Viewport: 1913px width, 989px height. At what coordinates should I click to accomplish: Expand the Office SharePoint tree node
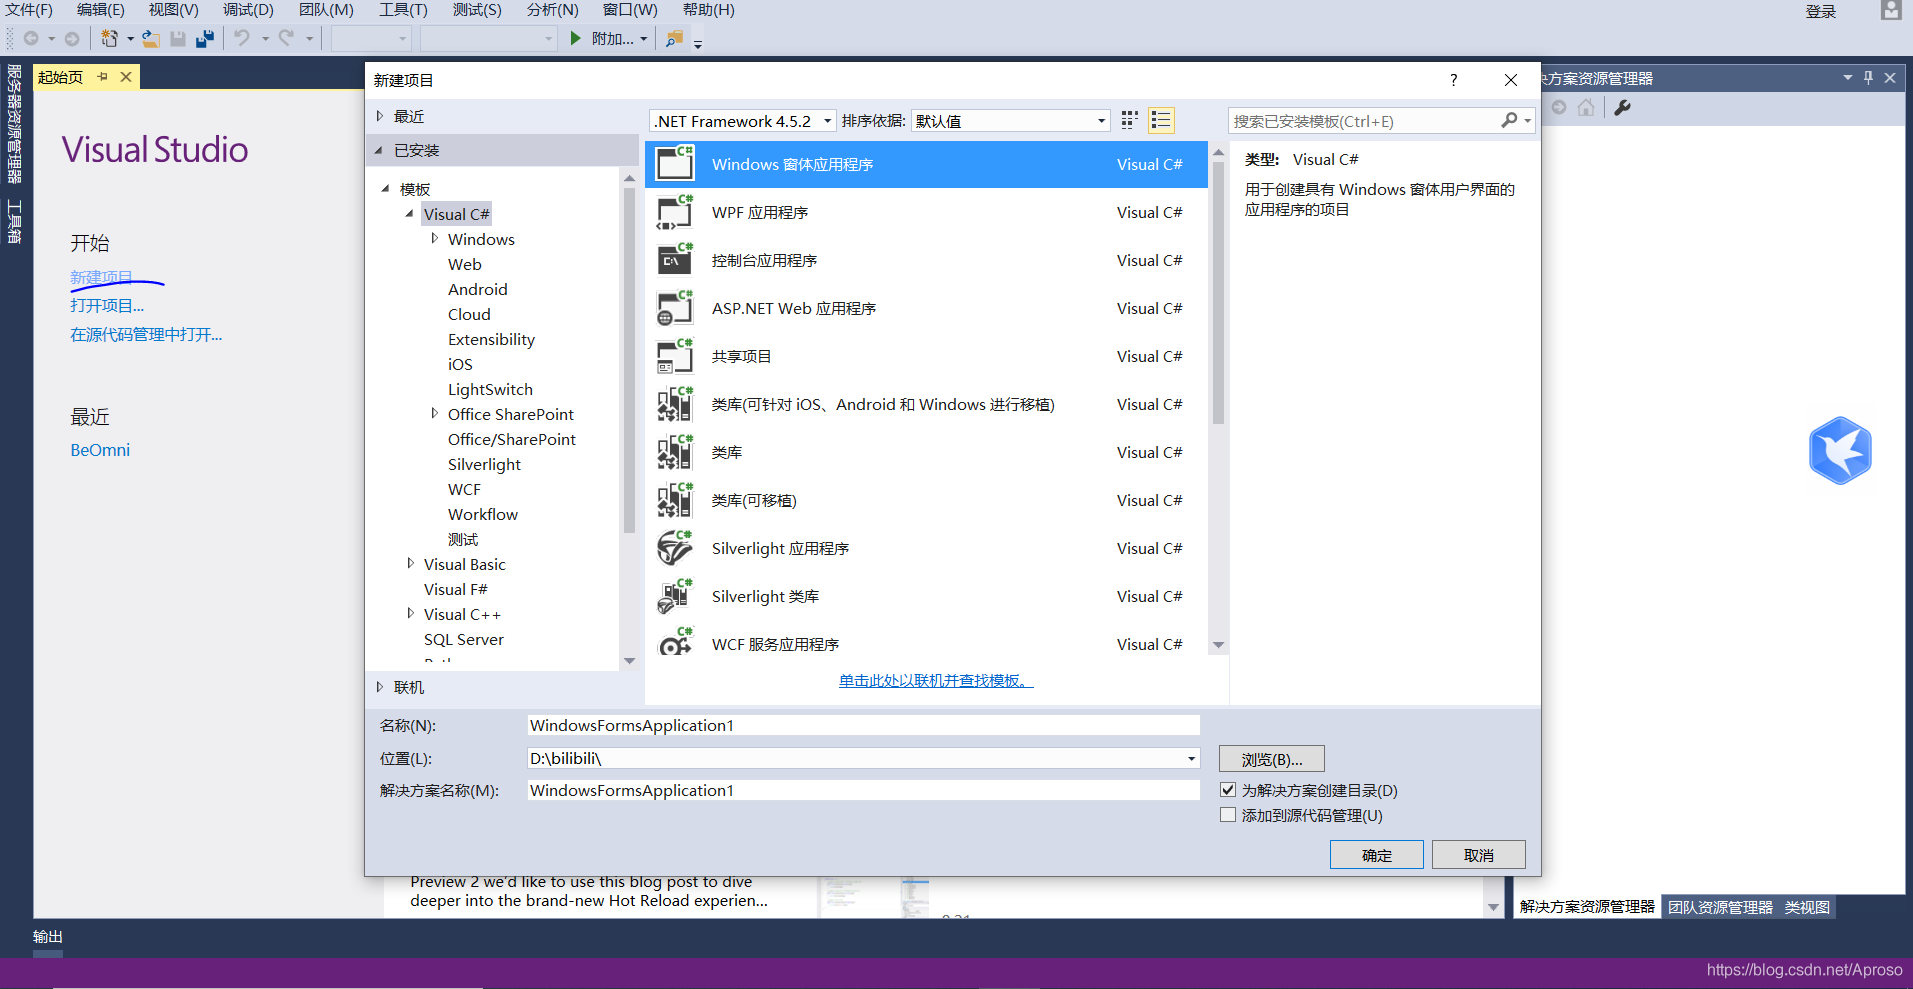[434, 414]
